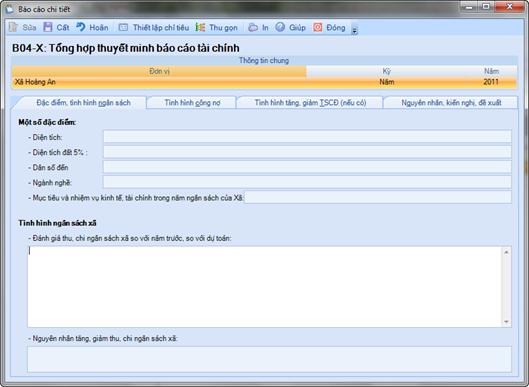The image size is (529, 387).
Task: Click the Thu gọn collapse icon
Action: click(200, 27)
